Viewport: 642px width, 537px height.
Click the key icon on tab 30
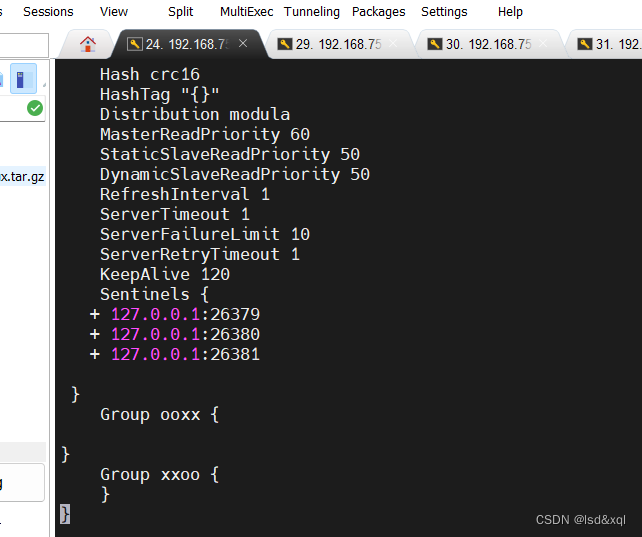tap(435, 44)
